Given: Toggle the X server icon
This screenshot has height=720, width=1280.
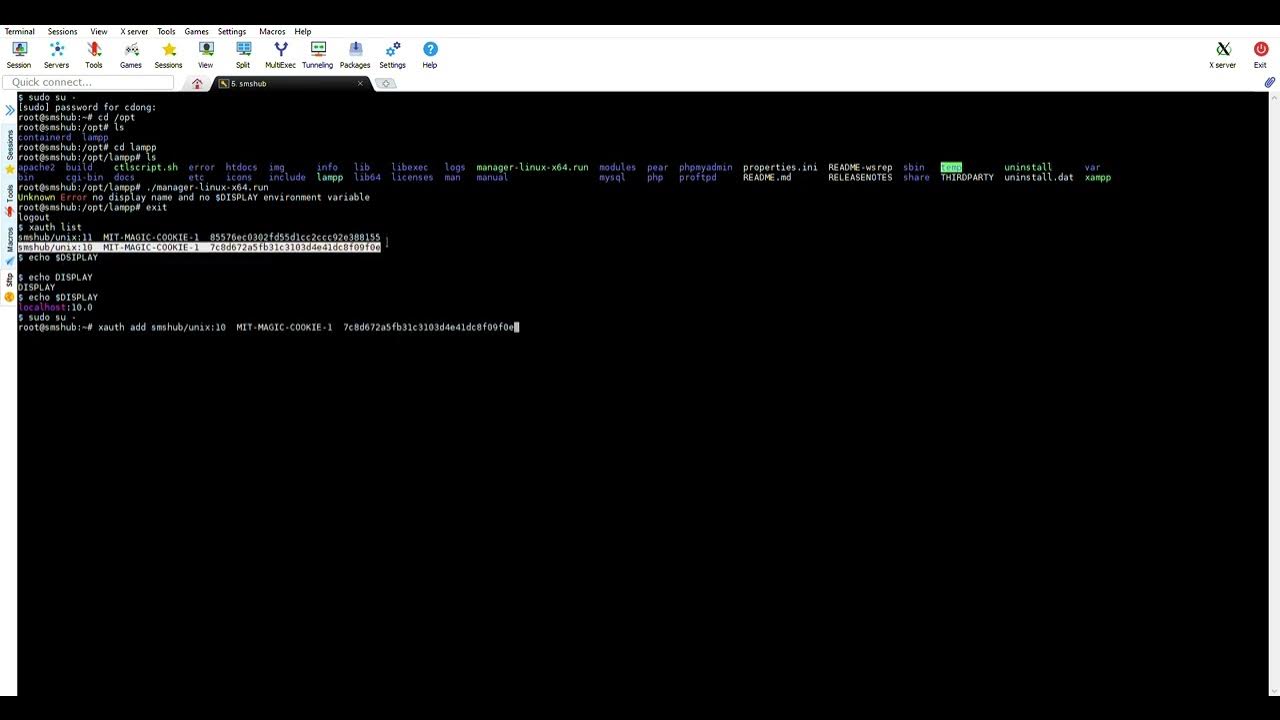Looking at the screenshot, I should tap(1223, 55).
